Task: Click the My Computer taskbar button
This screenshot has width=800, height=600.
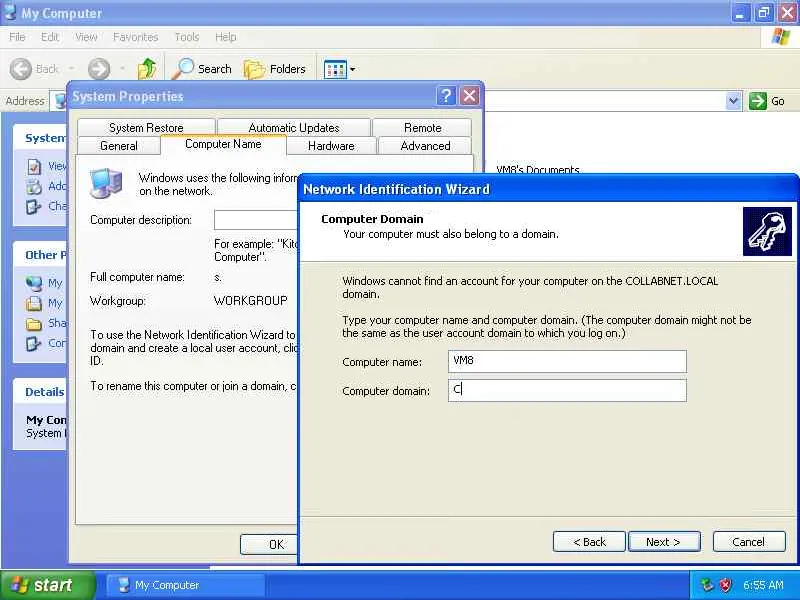Action: click(185, 585)
